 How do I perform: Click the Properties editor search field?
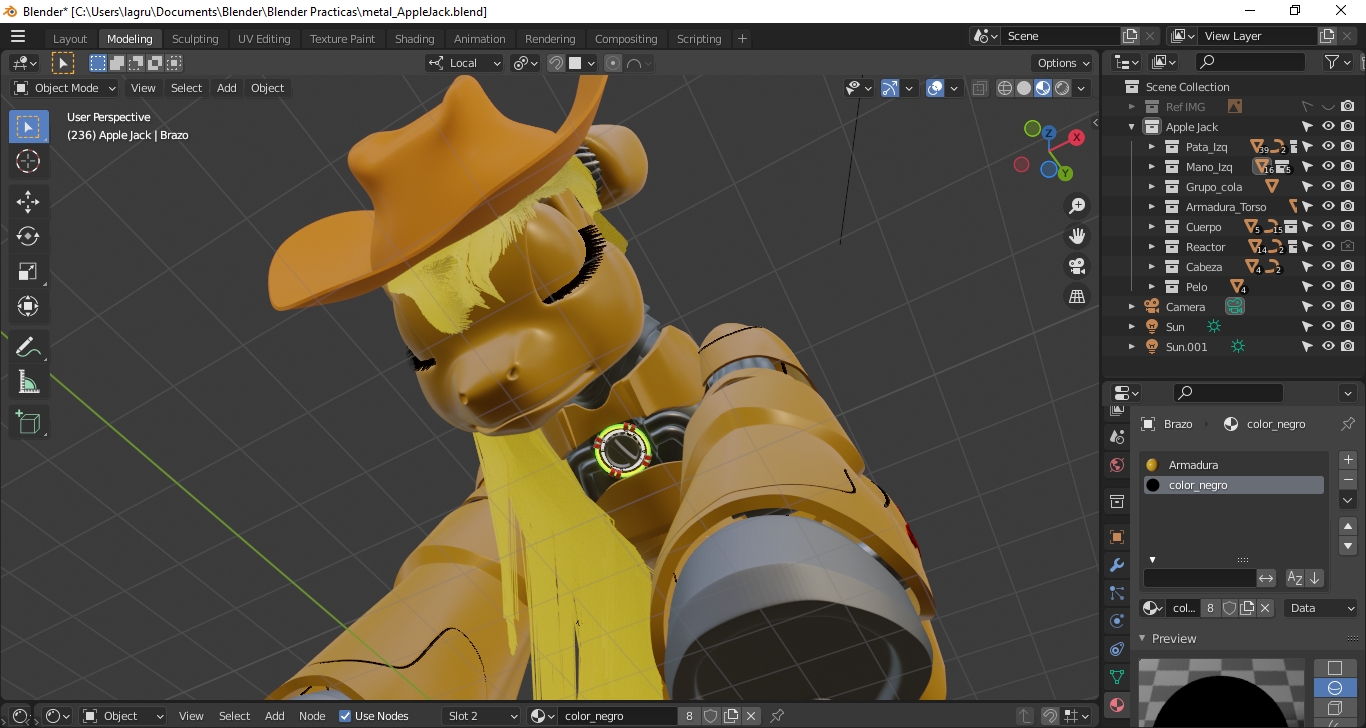point(1228,393)
